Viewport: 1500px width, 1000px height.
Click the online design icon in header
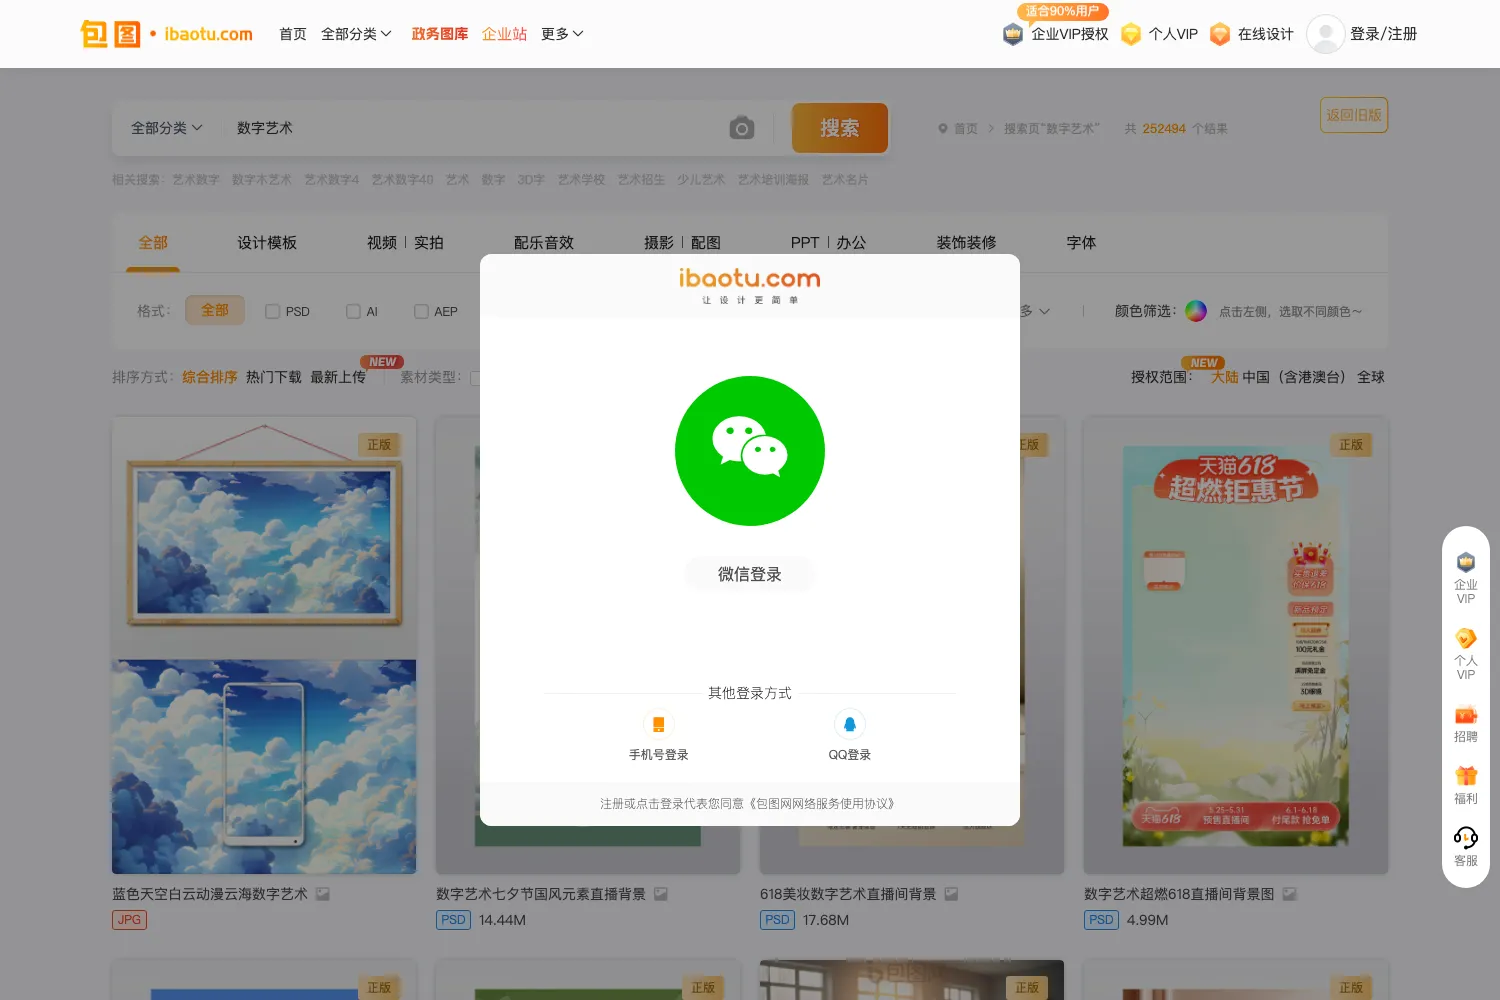1220,34
